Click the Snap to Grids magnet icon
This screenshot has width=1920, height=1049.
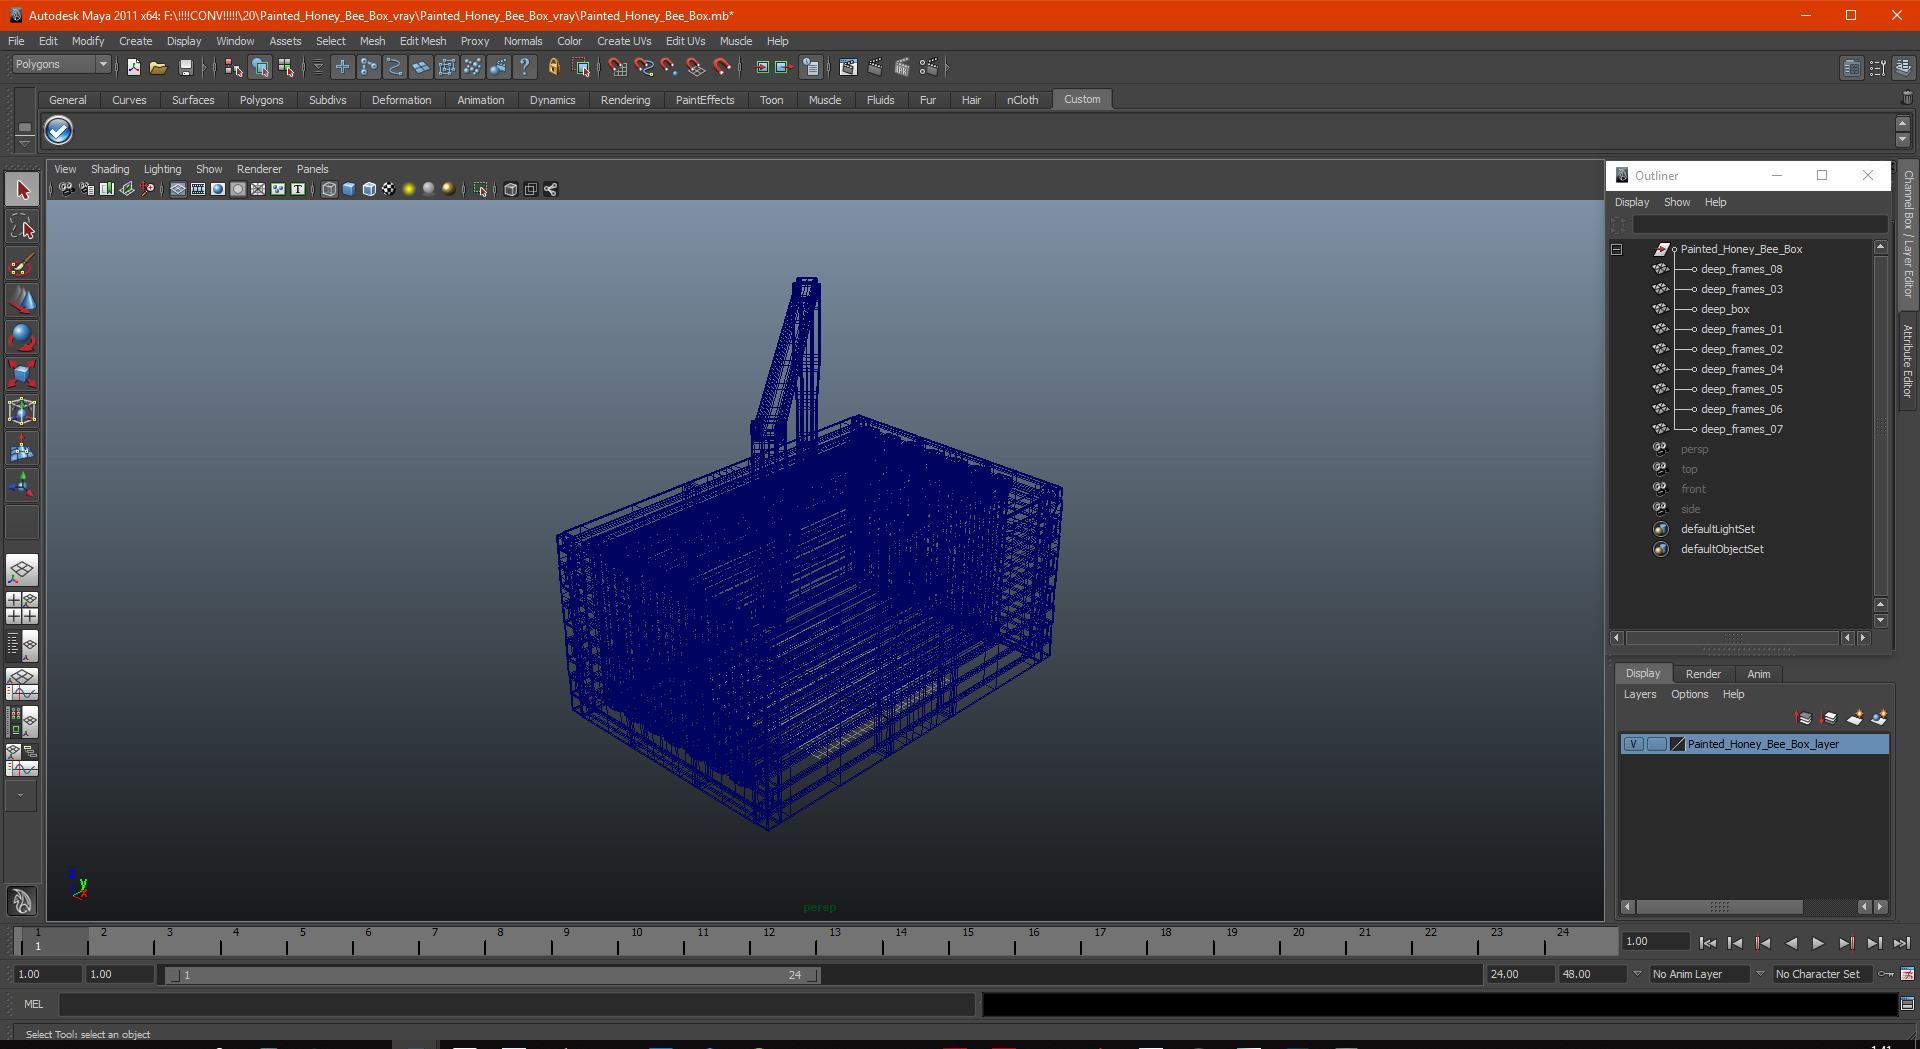[617, 67]
